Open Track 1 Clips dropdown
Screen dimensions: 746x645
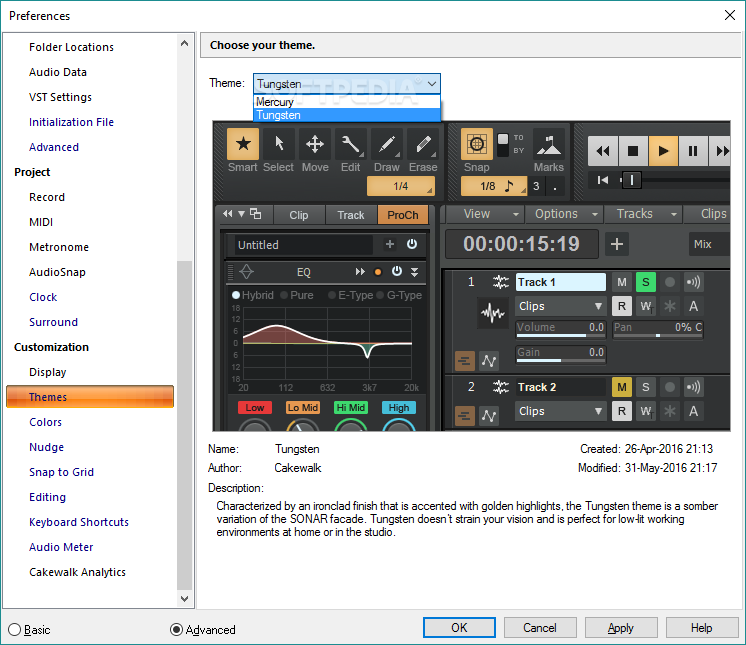[560, 306]
